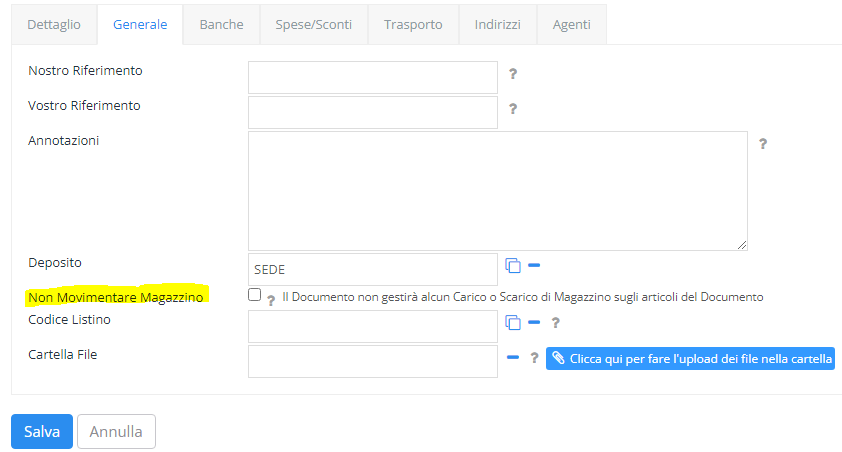
Task: Click help icon beside Non Movimentare checkbox
Action: tap(271, 300)
